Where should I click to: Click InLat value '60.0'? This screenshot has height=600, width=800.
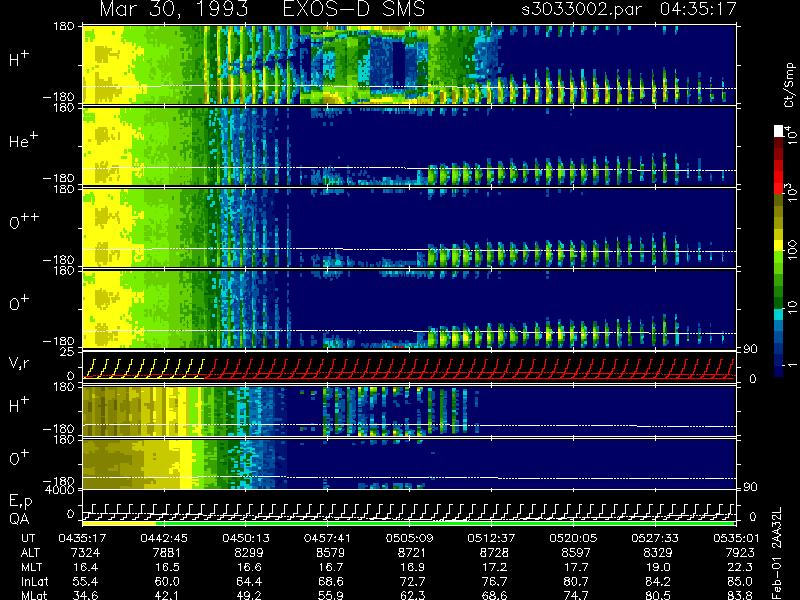(x=167, y=581)
